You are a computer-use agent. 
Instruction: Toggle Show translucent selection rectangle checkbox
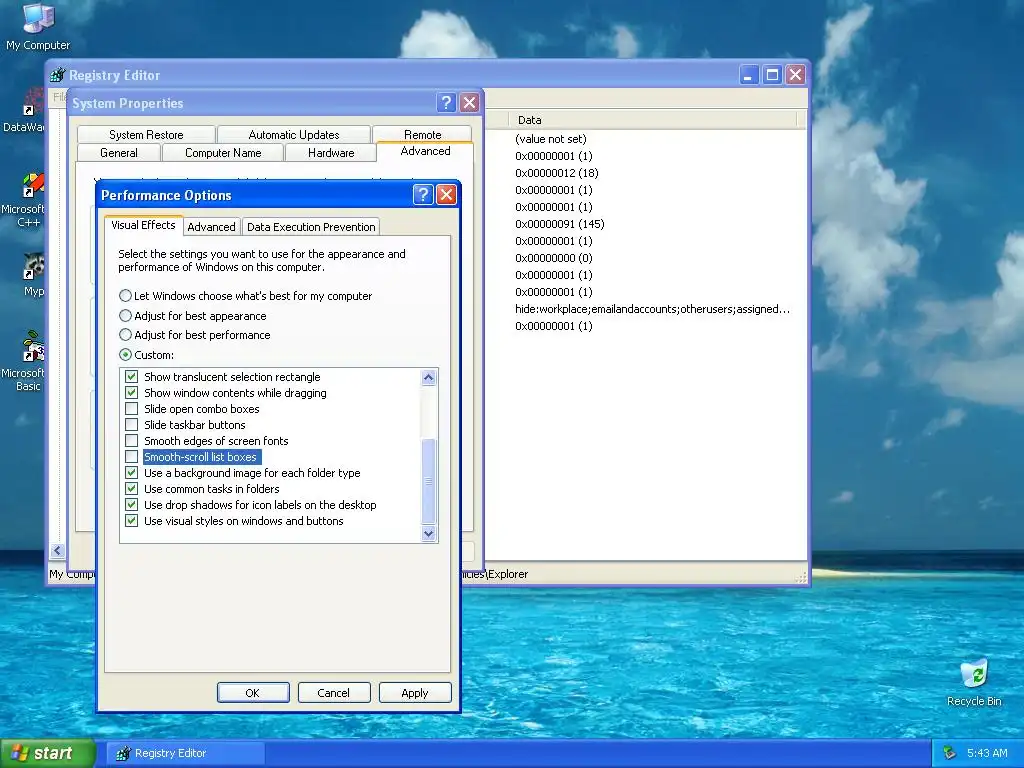coord(131,377)
